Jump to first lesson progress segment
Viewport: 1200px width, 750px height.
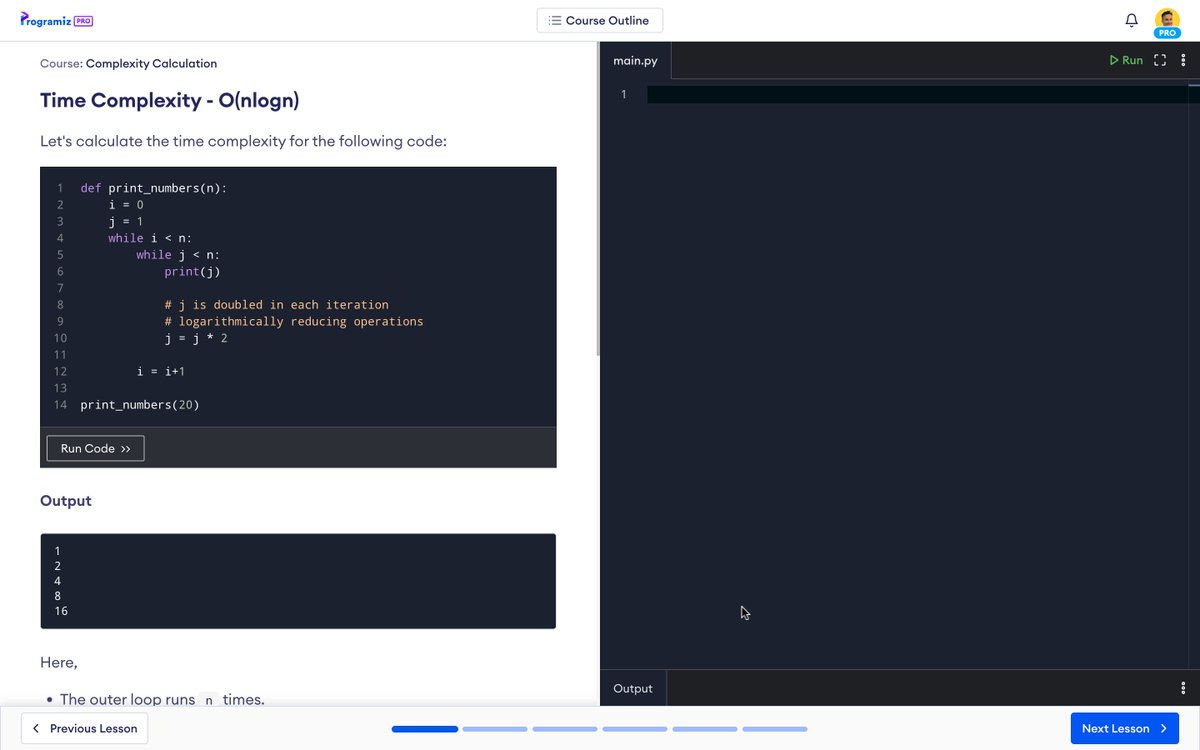425,729
